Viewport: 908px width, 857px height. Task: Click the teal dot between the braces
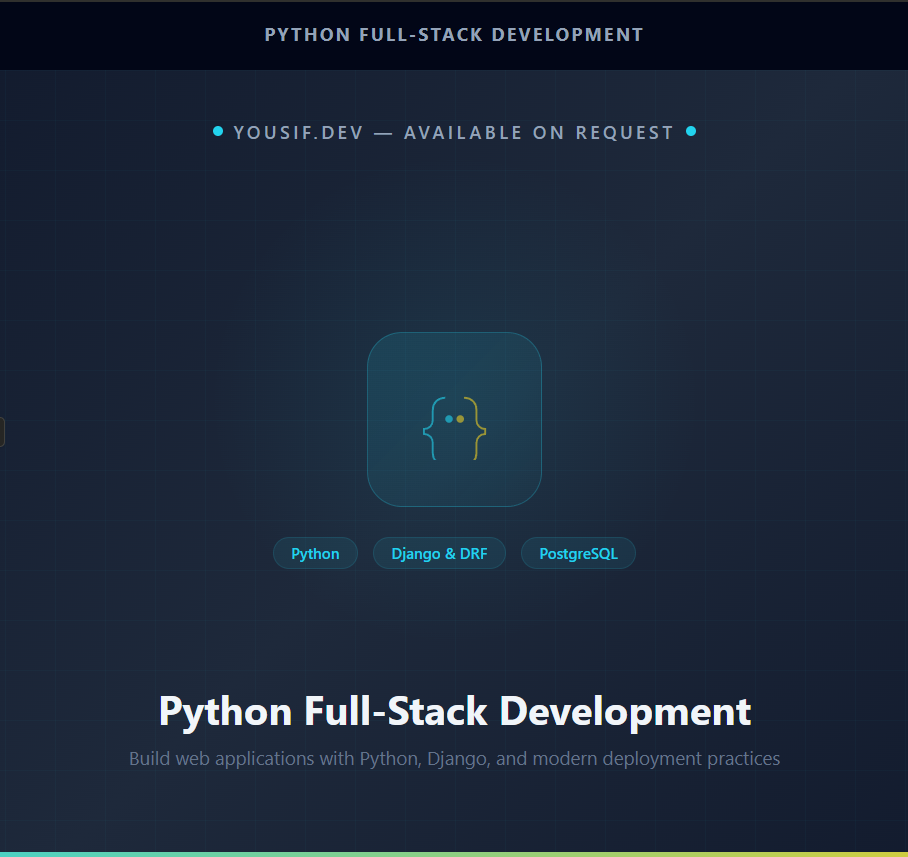pyautogui.click(x=449, y=419)
